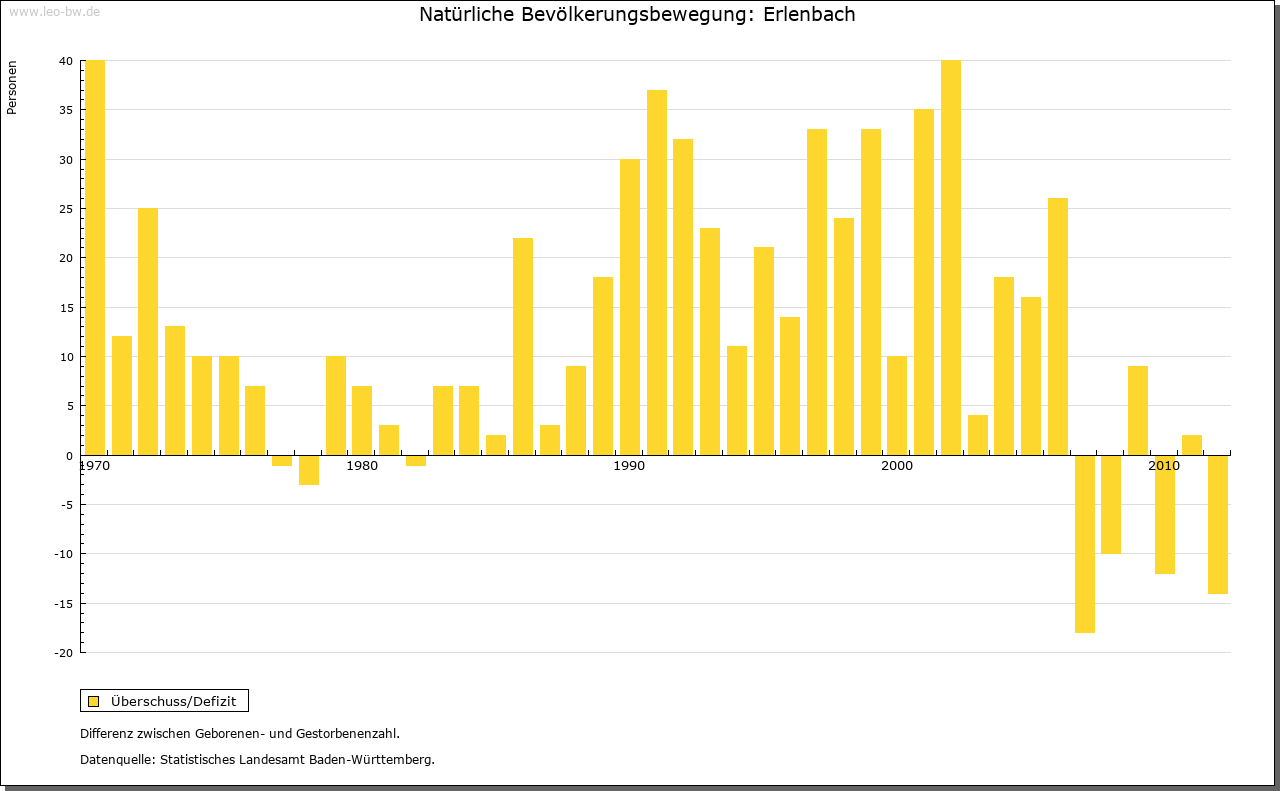Click the 2002 bar reaching 40

tap(950, 257)
